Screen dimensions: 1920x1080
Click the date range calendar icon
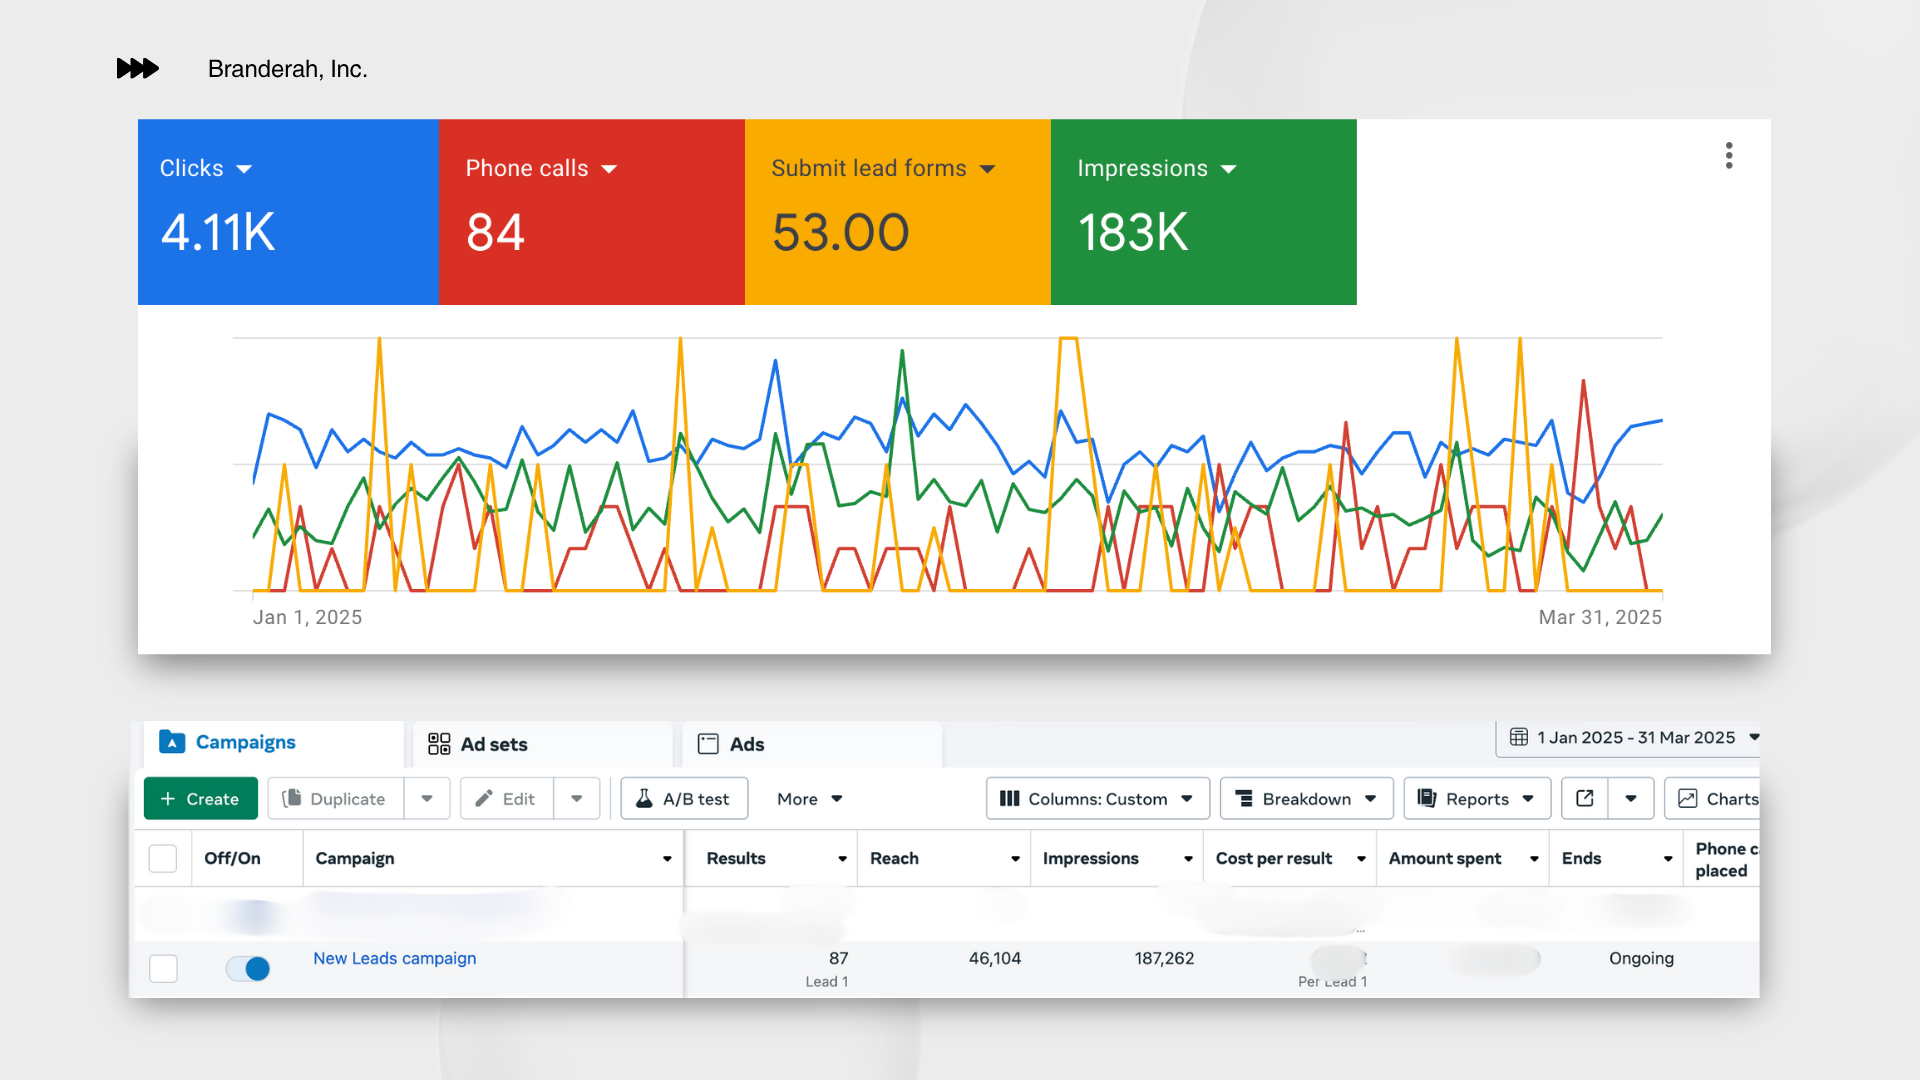[x=1518, y=737]
